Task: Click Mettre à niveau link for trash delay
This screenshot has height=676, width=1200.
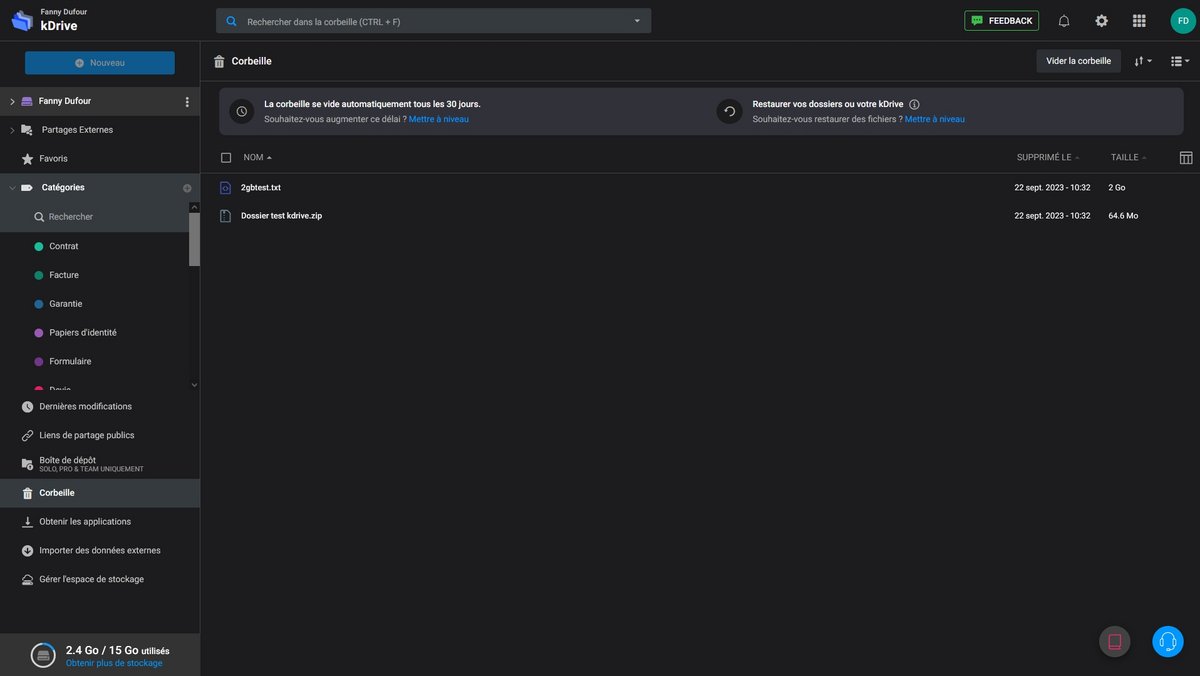Action: click(439, 119)
